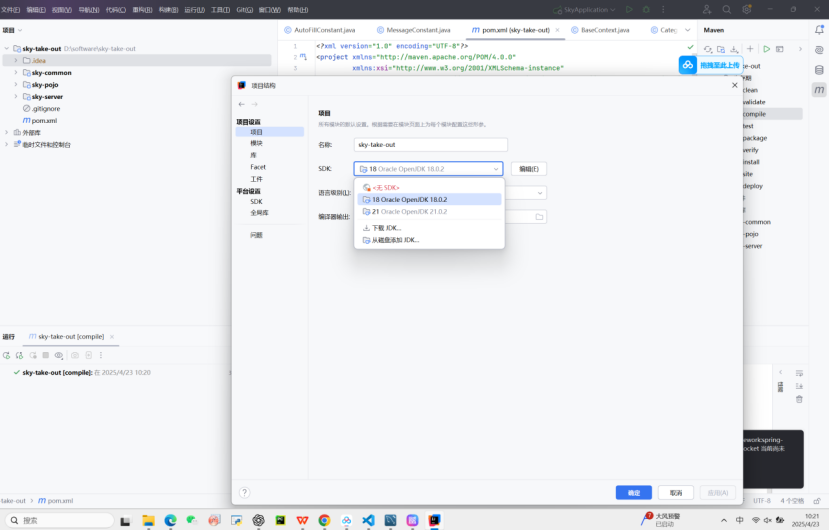The height and width of the screenshot is (530, 829).
Task: Open the Git menu
Action: point(244,10)
